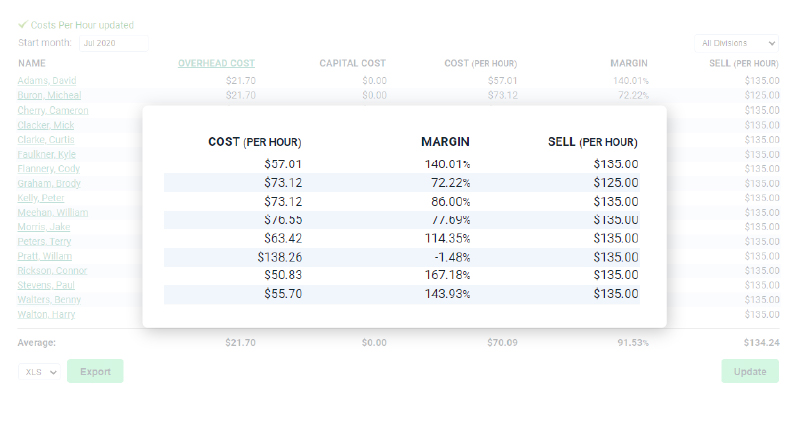
Task: Click the average cost $70.09
Action: pos(502,343)
